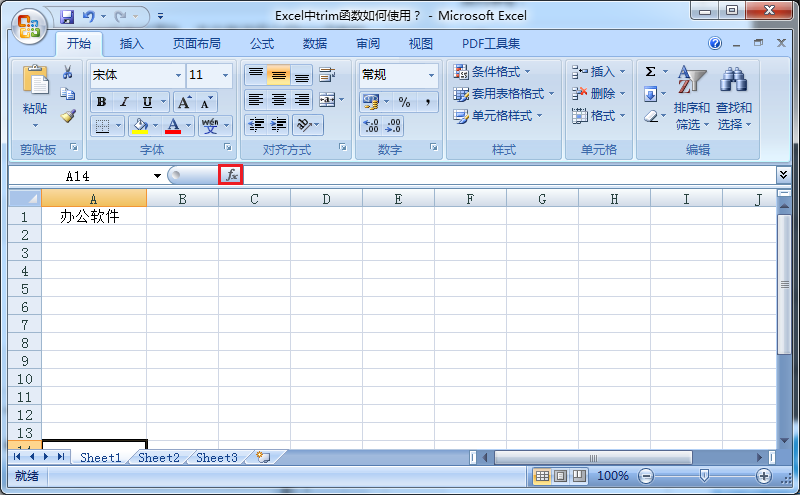
Task: Undo the last action
Action: [x=89, y=17]
